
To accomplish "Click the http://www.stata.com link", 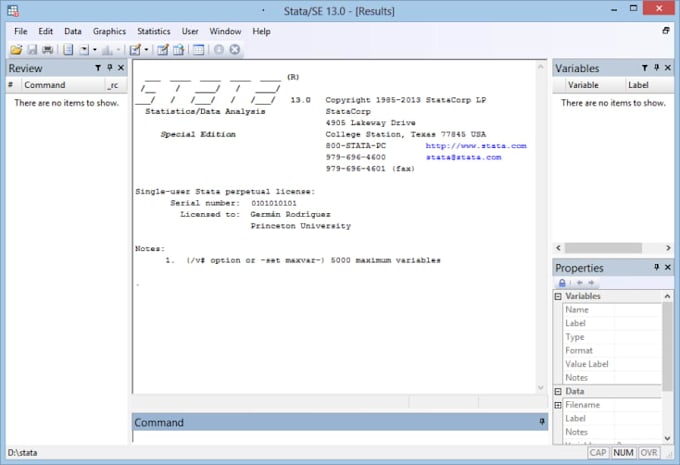I will (476, 146).
